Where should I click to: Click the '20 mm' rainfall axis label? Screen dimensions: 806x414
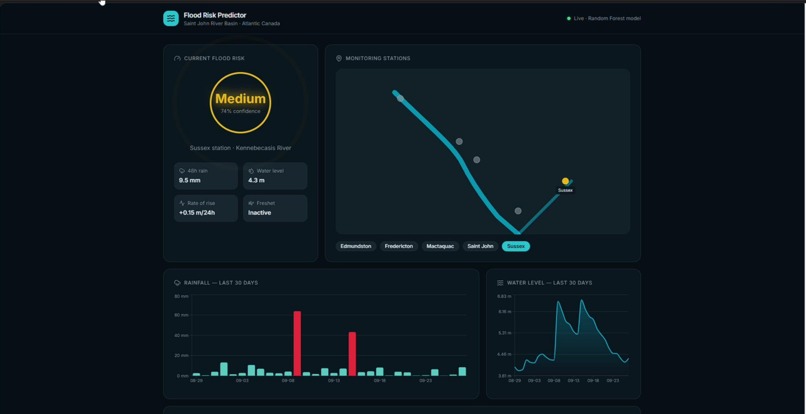tap(182, 356)
